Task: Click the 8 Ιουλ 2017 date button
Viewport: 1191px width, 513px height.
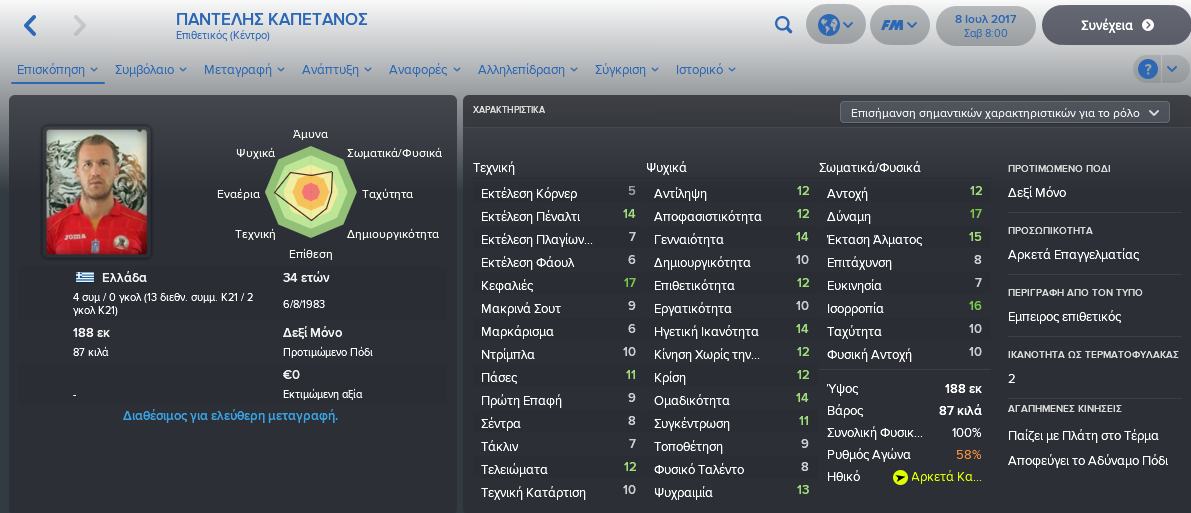Action: pos(986,25)
